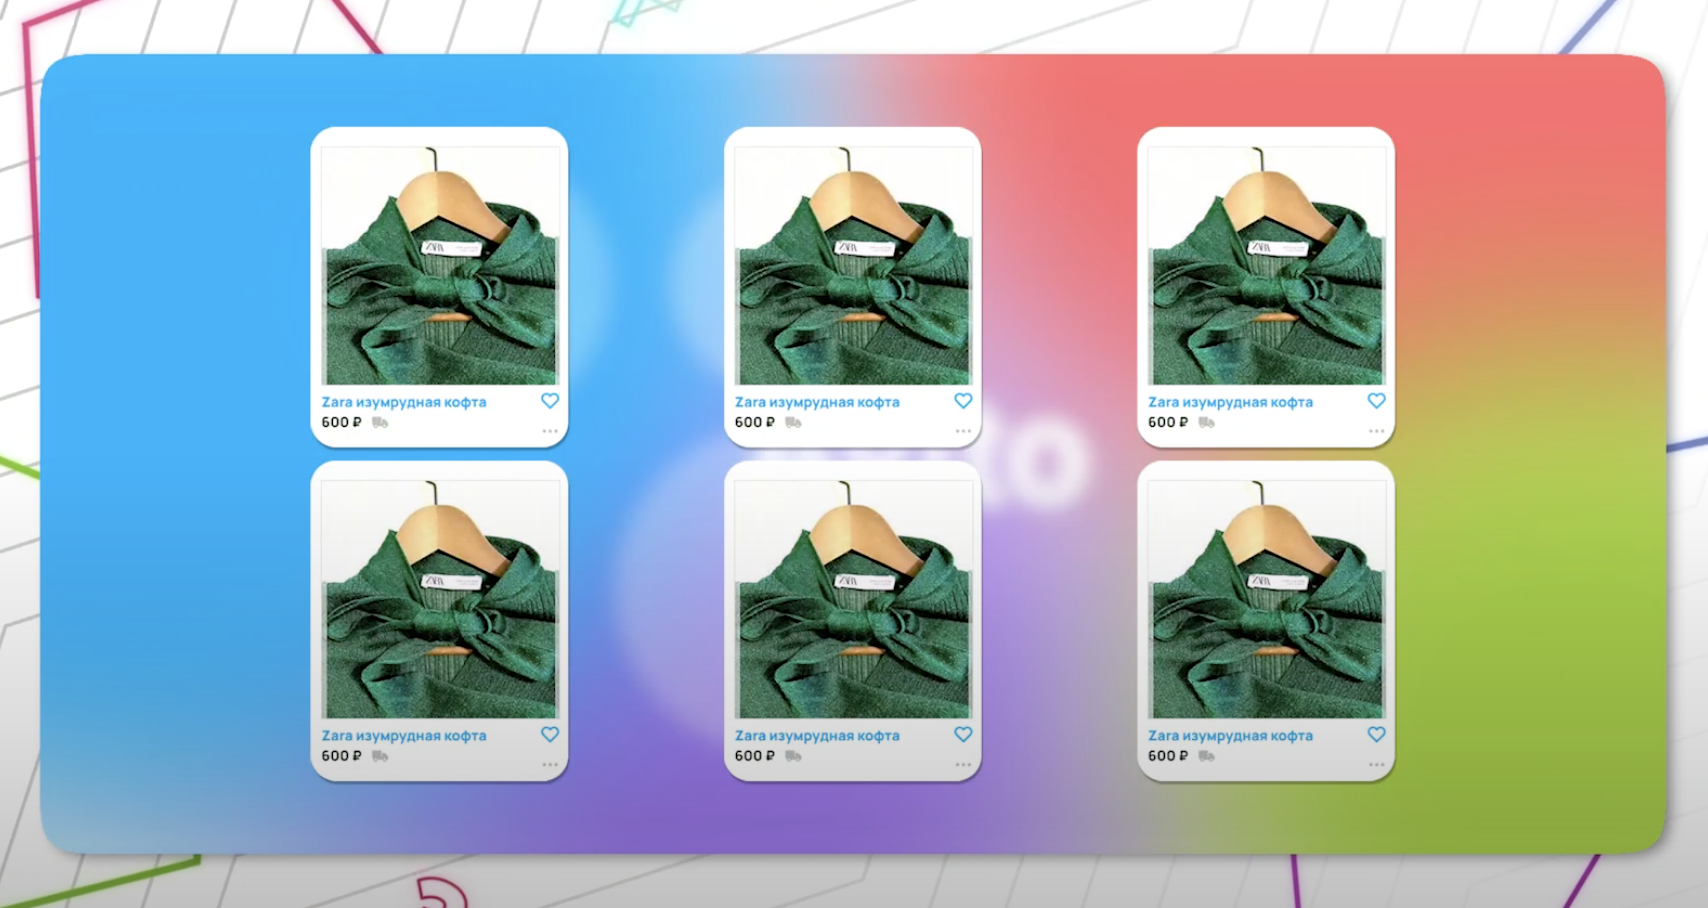
Task: Open the top-right 'Zara изумрудная кофта' title link
Action: point(1230,402)
